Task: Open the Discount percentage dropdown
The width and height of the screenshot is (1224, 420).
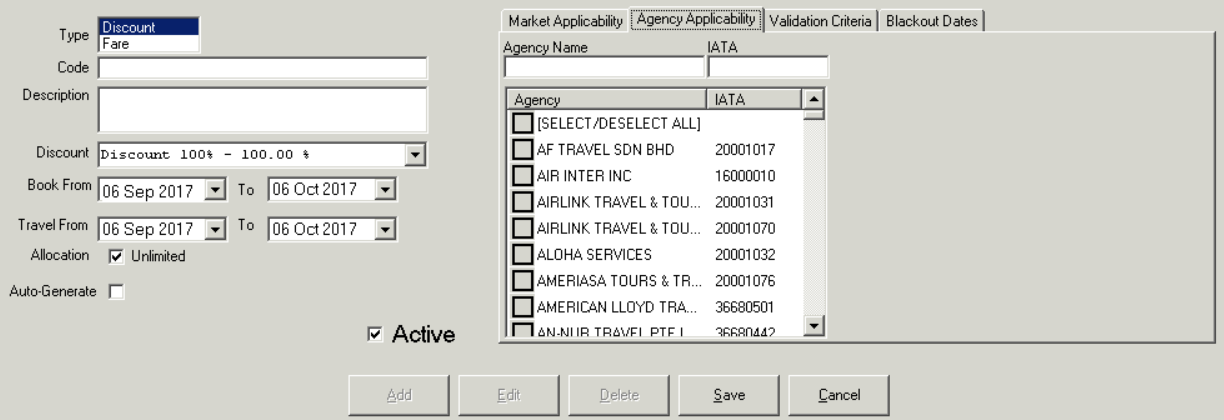Action: coord(417,155)
